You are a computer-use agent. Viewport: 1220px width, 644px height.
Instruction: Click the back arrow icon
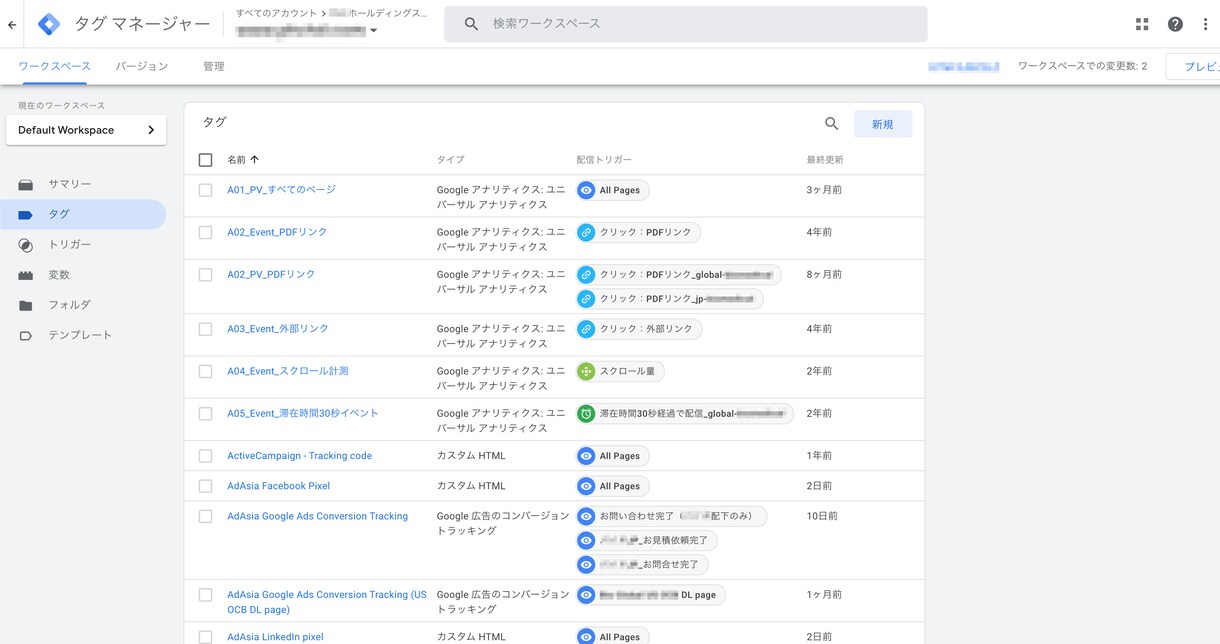coord(12,25)
